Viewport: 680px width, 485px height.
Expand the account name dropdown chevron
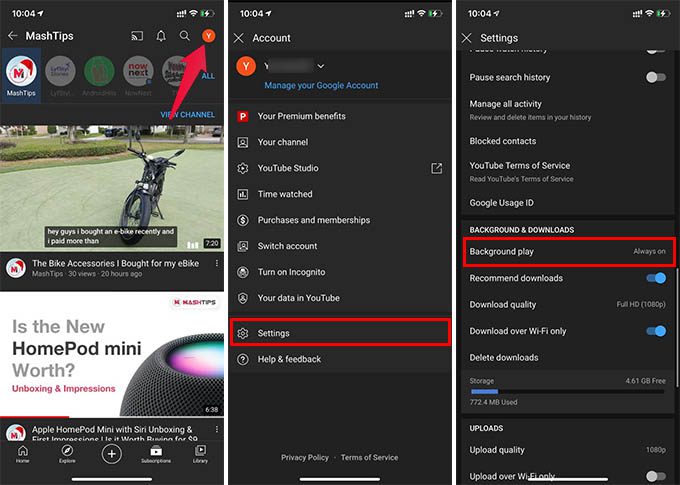(321, 66)
